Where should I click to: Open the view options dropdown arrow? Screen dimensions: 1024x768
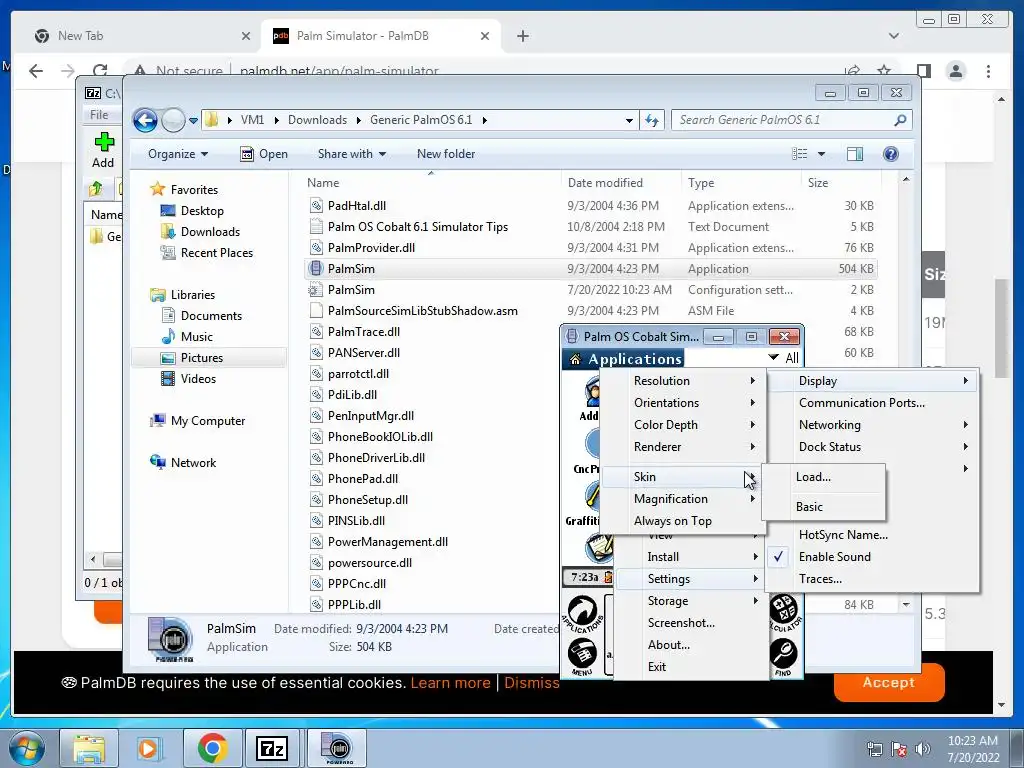point(822,154)
